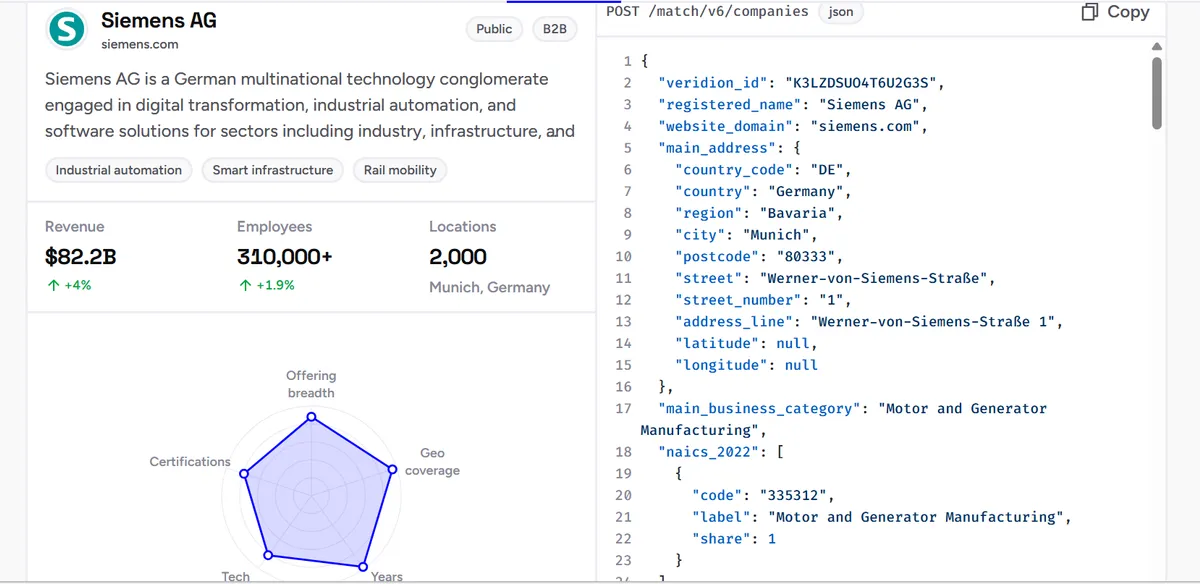This screenshot has width=1200, height=584.
Task: Click the $82.2B revenue value
Action: (x=81, y=257)
